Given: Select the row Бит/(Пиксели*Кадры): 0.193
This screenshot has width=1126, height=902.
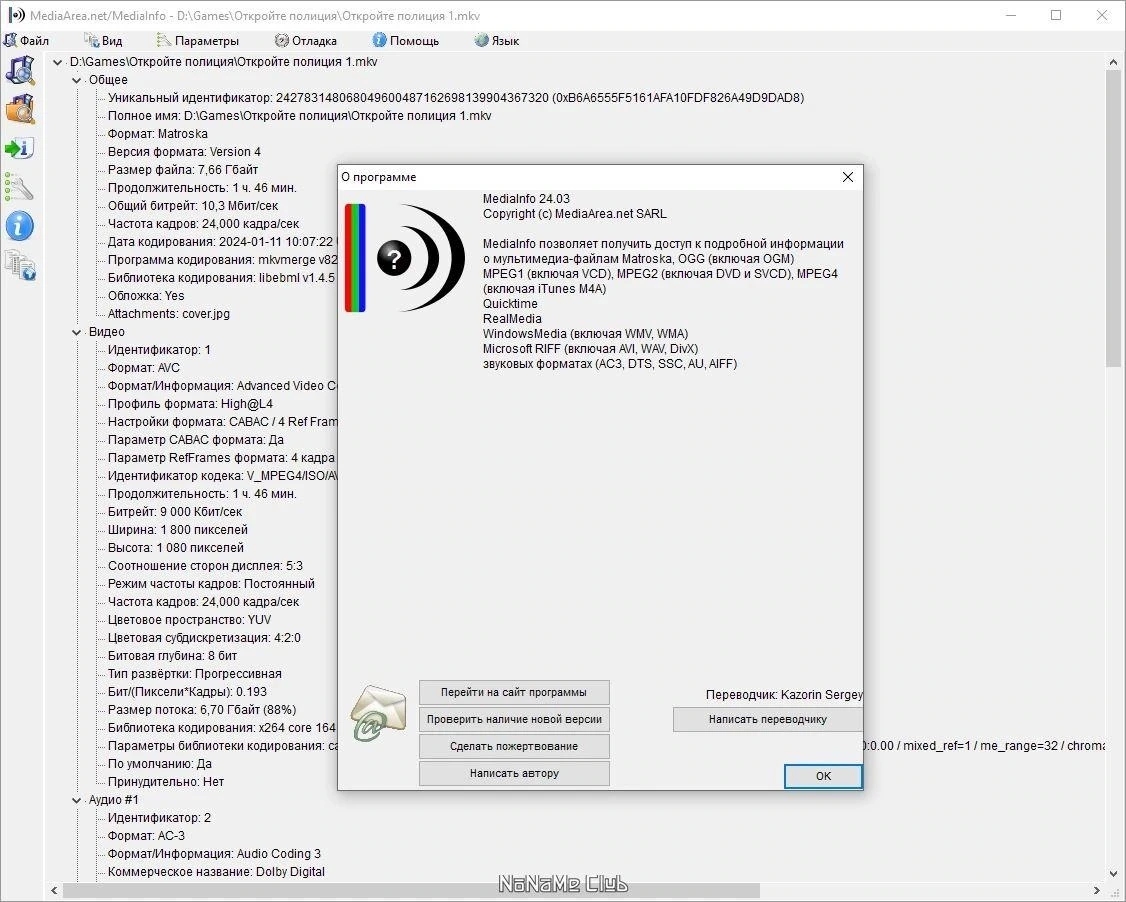Looking at the screenshot, I should click(187, 692).
